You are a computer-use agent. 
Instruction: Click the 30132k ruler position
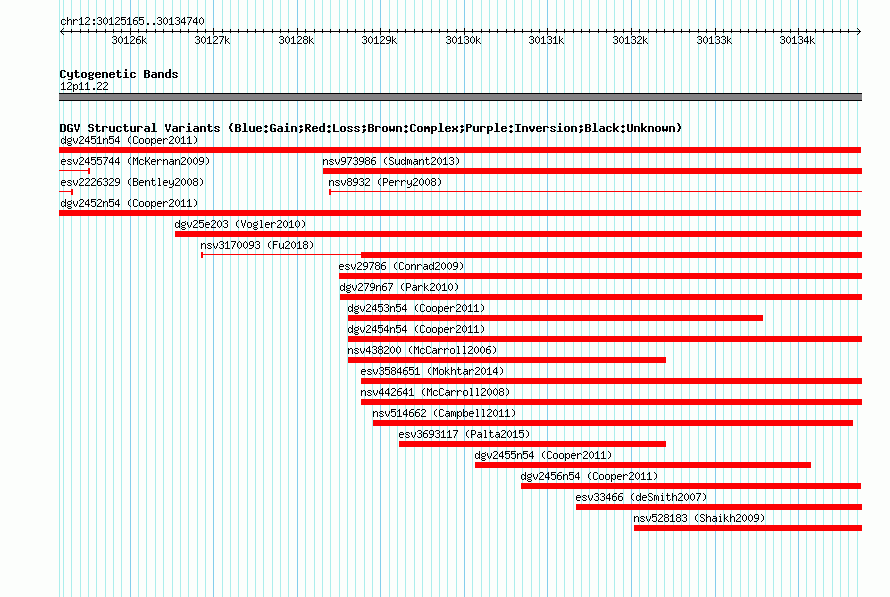tap(630, 40)
